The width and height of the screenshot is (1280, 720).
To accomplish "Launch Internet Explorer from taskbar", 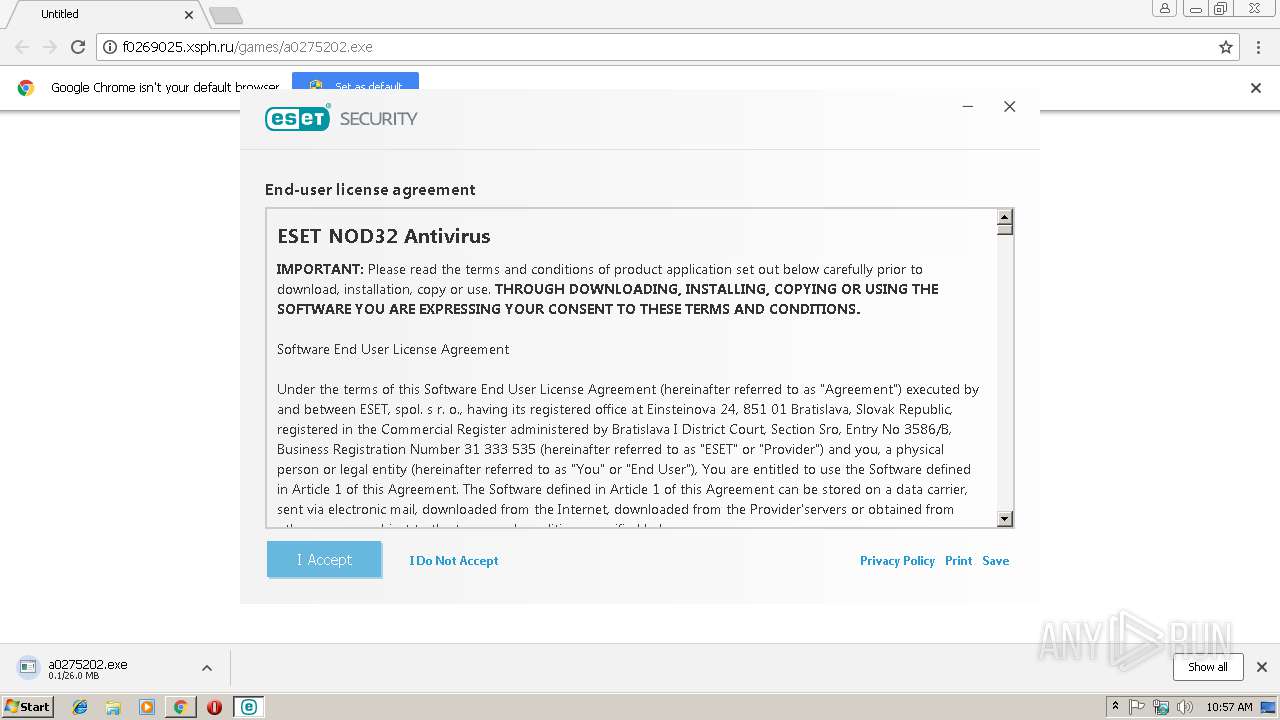I will [x=80, y=707].
